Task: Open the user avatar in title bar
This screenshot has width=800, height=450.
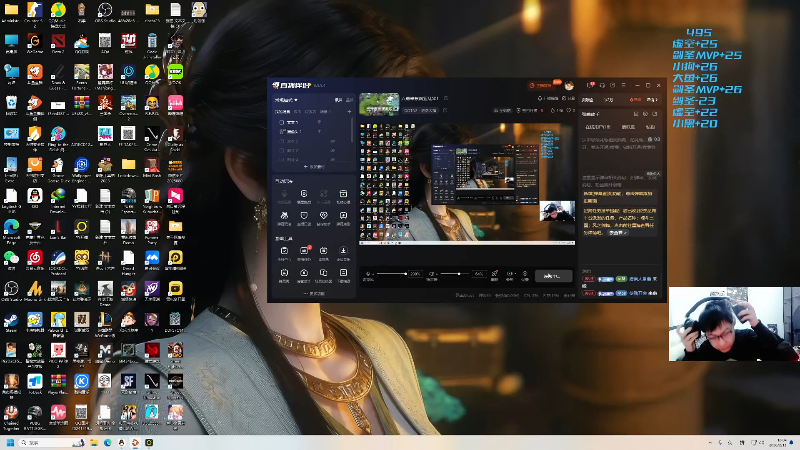Action: 569,85
